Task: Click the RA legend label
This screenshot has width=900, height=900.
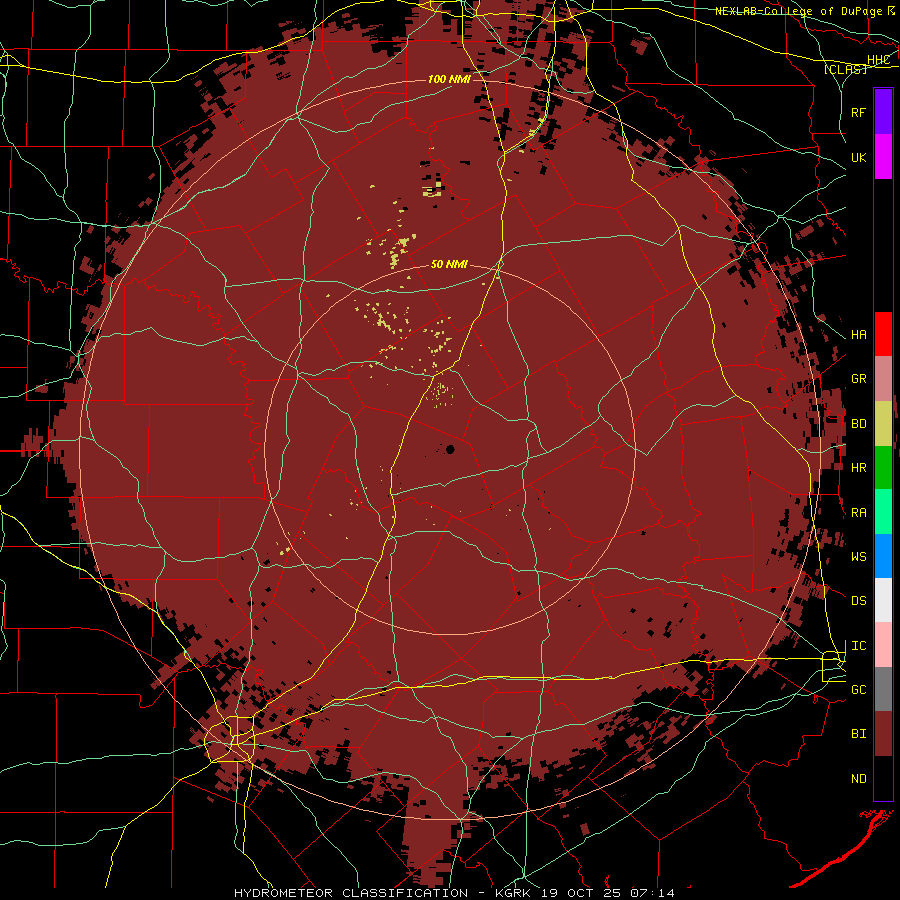Action: [x=858, y=513]
